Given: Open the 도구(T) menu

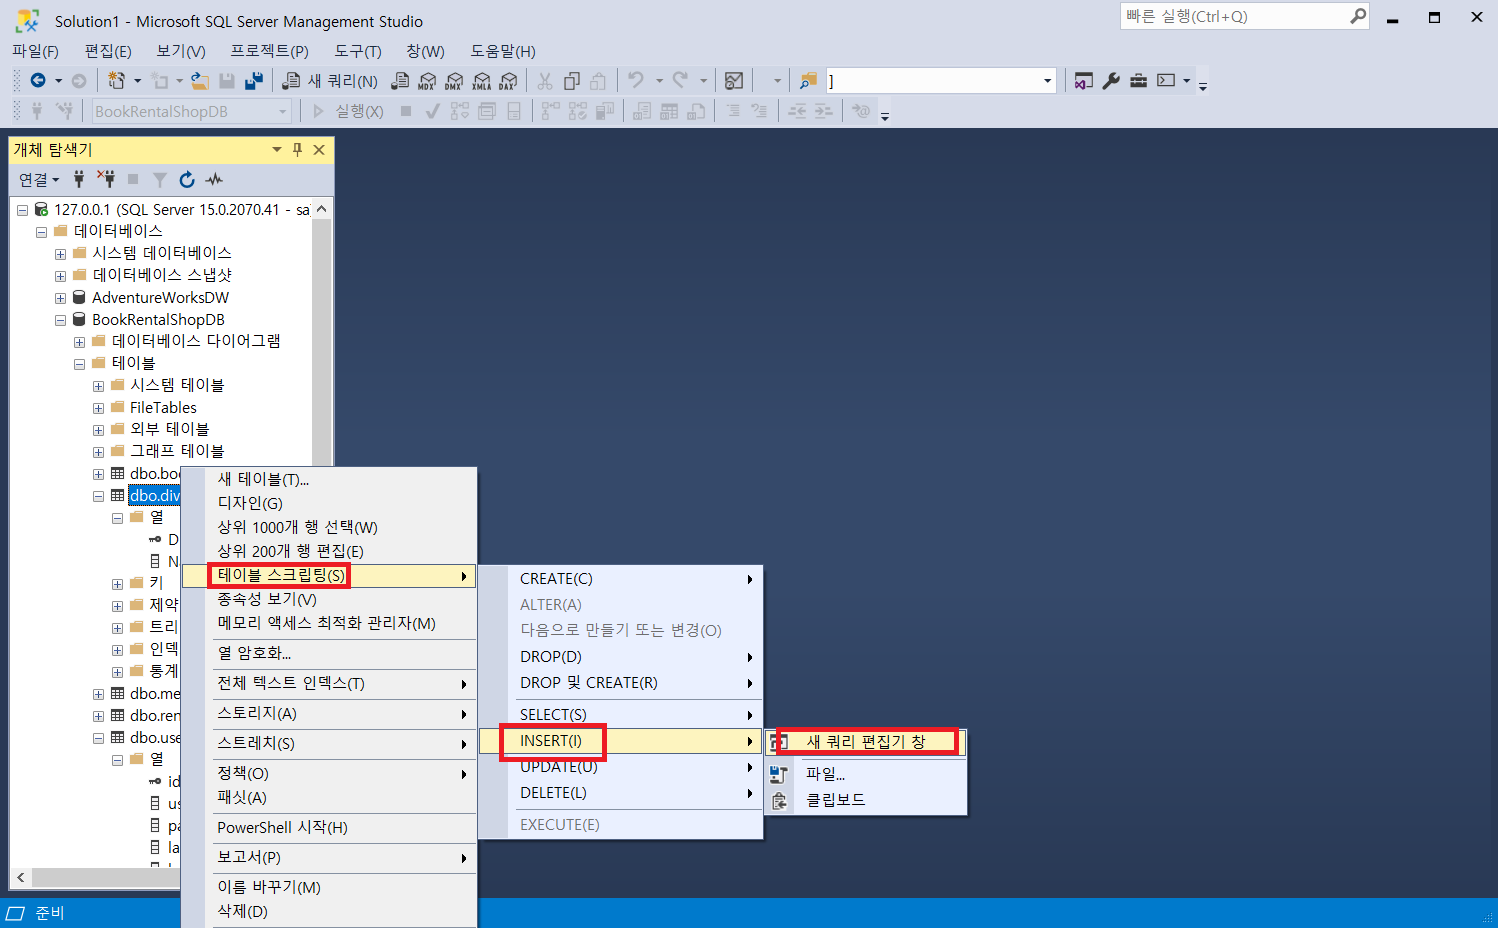Looking at the screenshot, I should [x=358, y=51].
